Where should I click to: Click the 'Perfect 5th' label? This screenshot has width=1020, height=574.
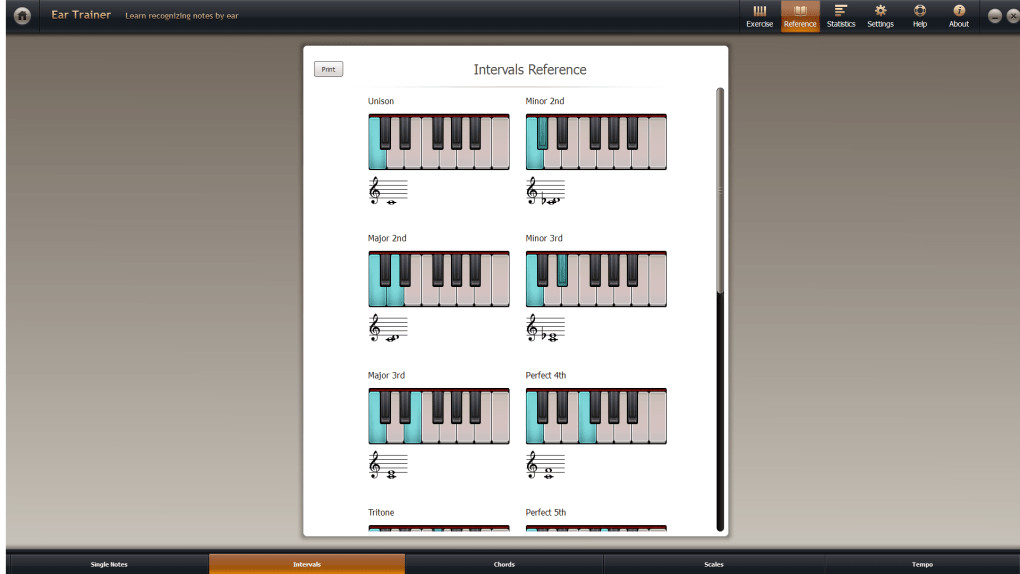click(546, 513)
